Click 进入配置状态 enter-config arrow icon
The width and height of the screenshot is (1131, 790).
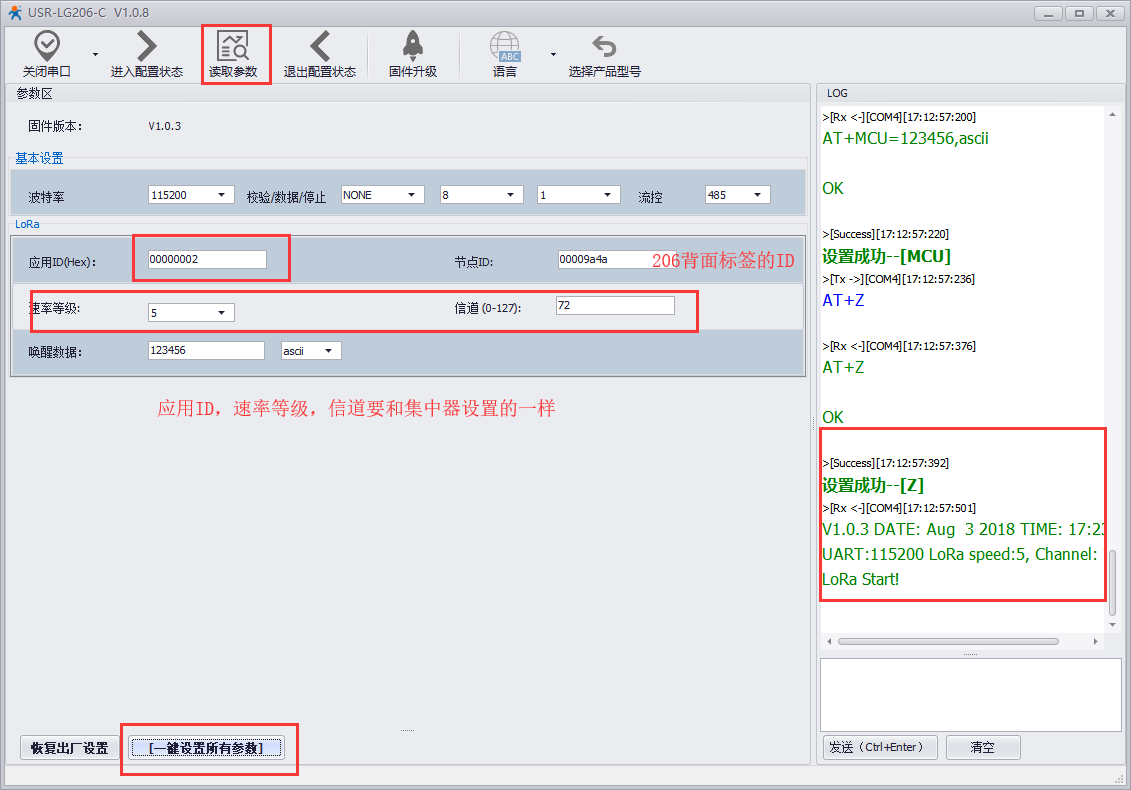pyautogui.click(x=147, y=46)
